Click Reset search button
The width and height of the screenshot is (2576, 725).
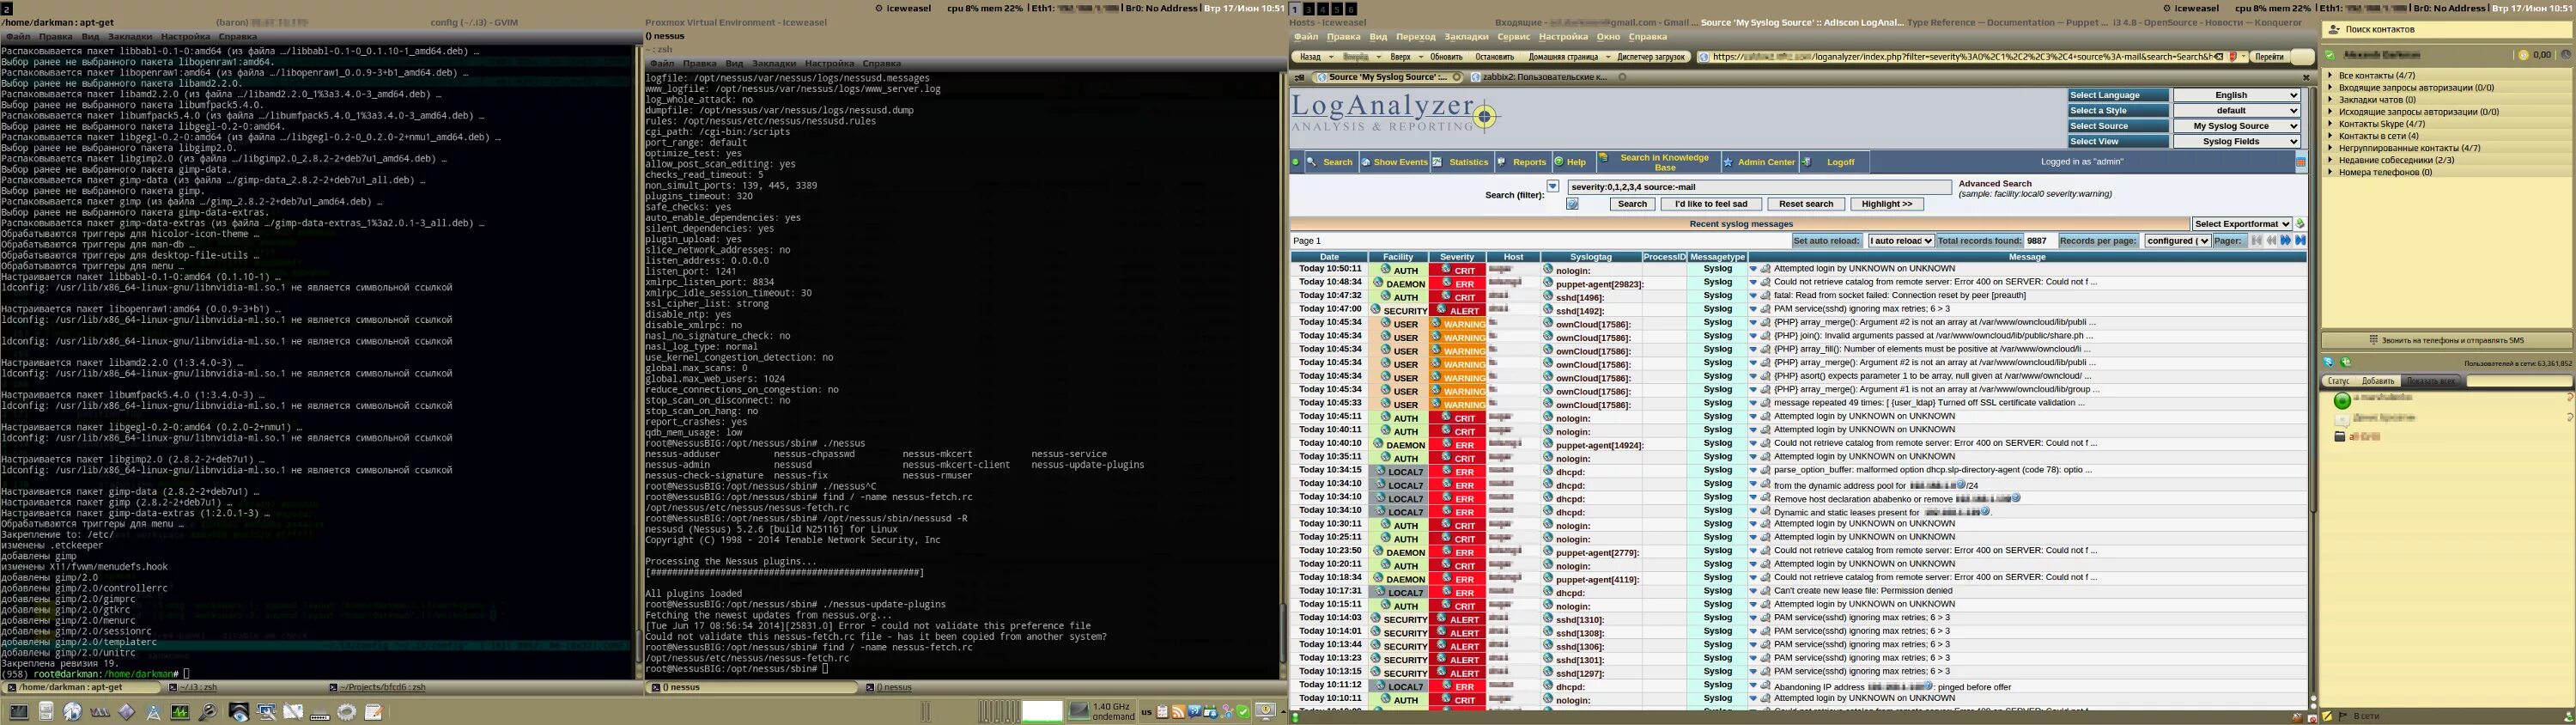click(x=1805, y=204)
